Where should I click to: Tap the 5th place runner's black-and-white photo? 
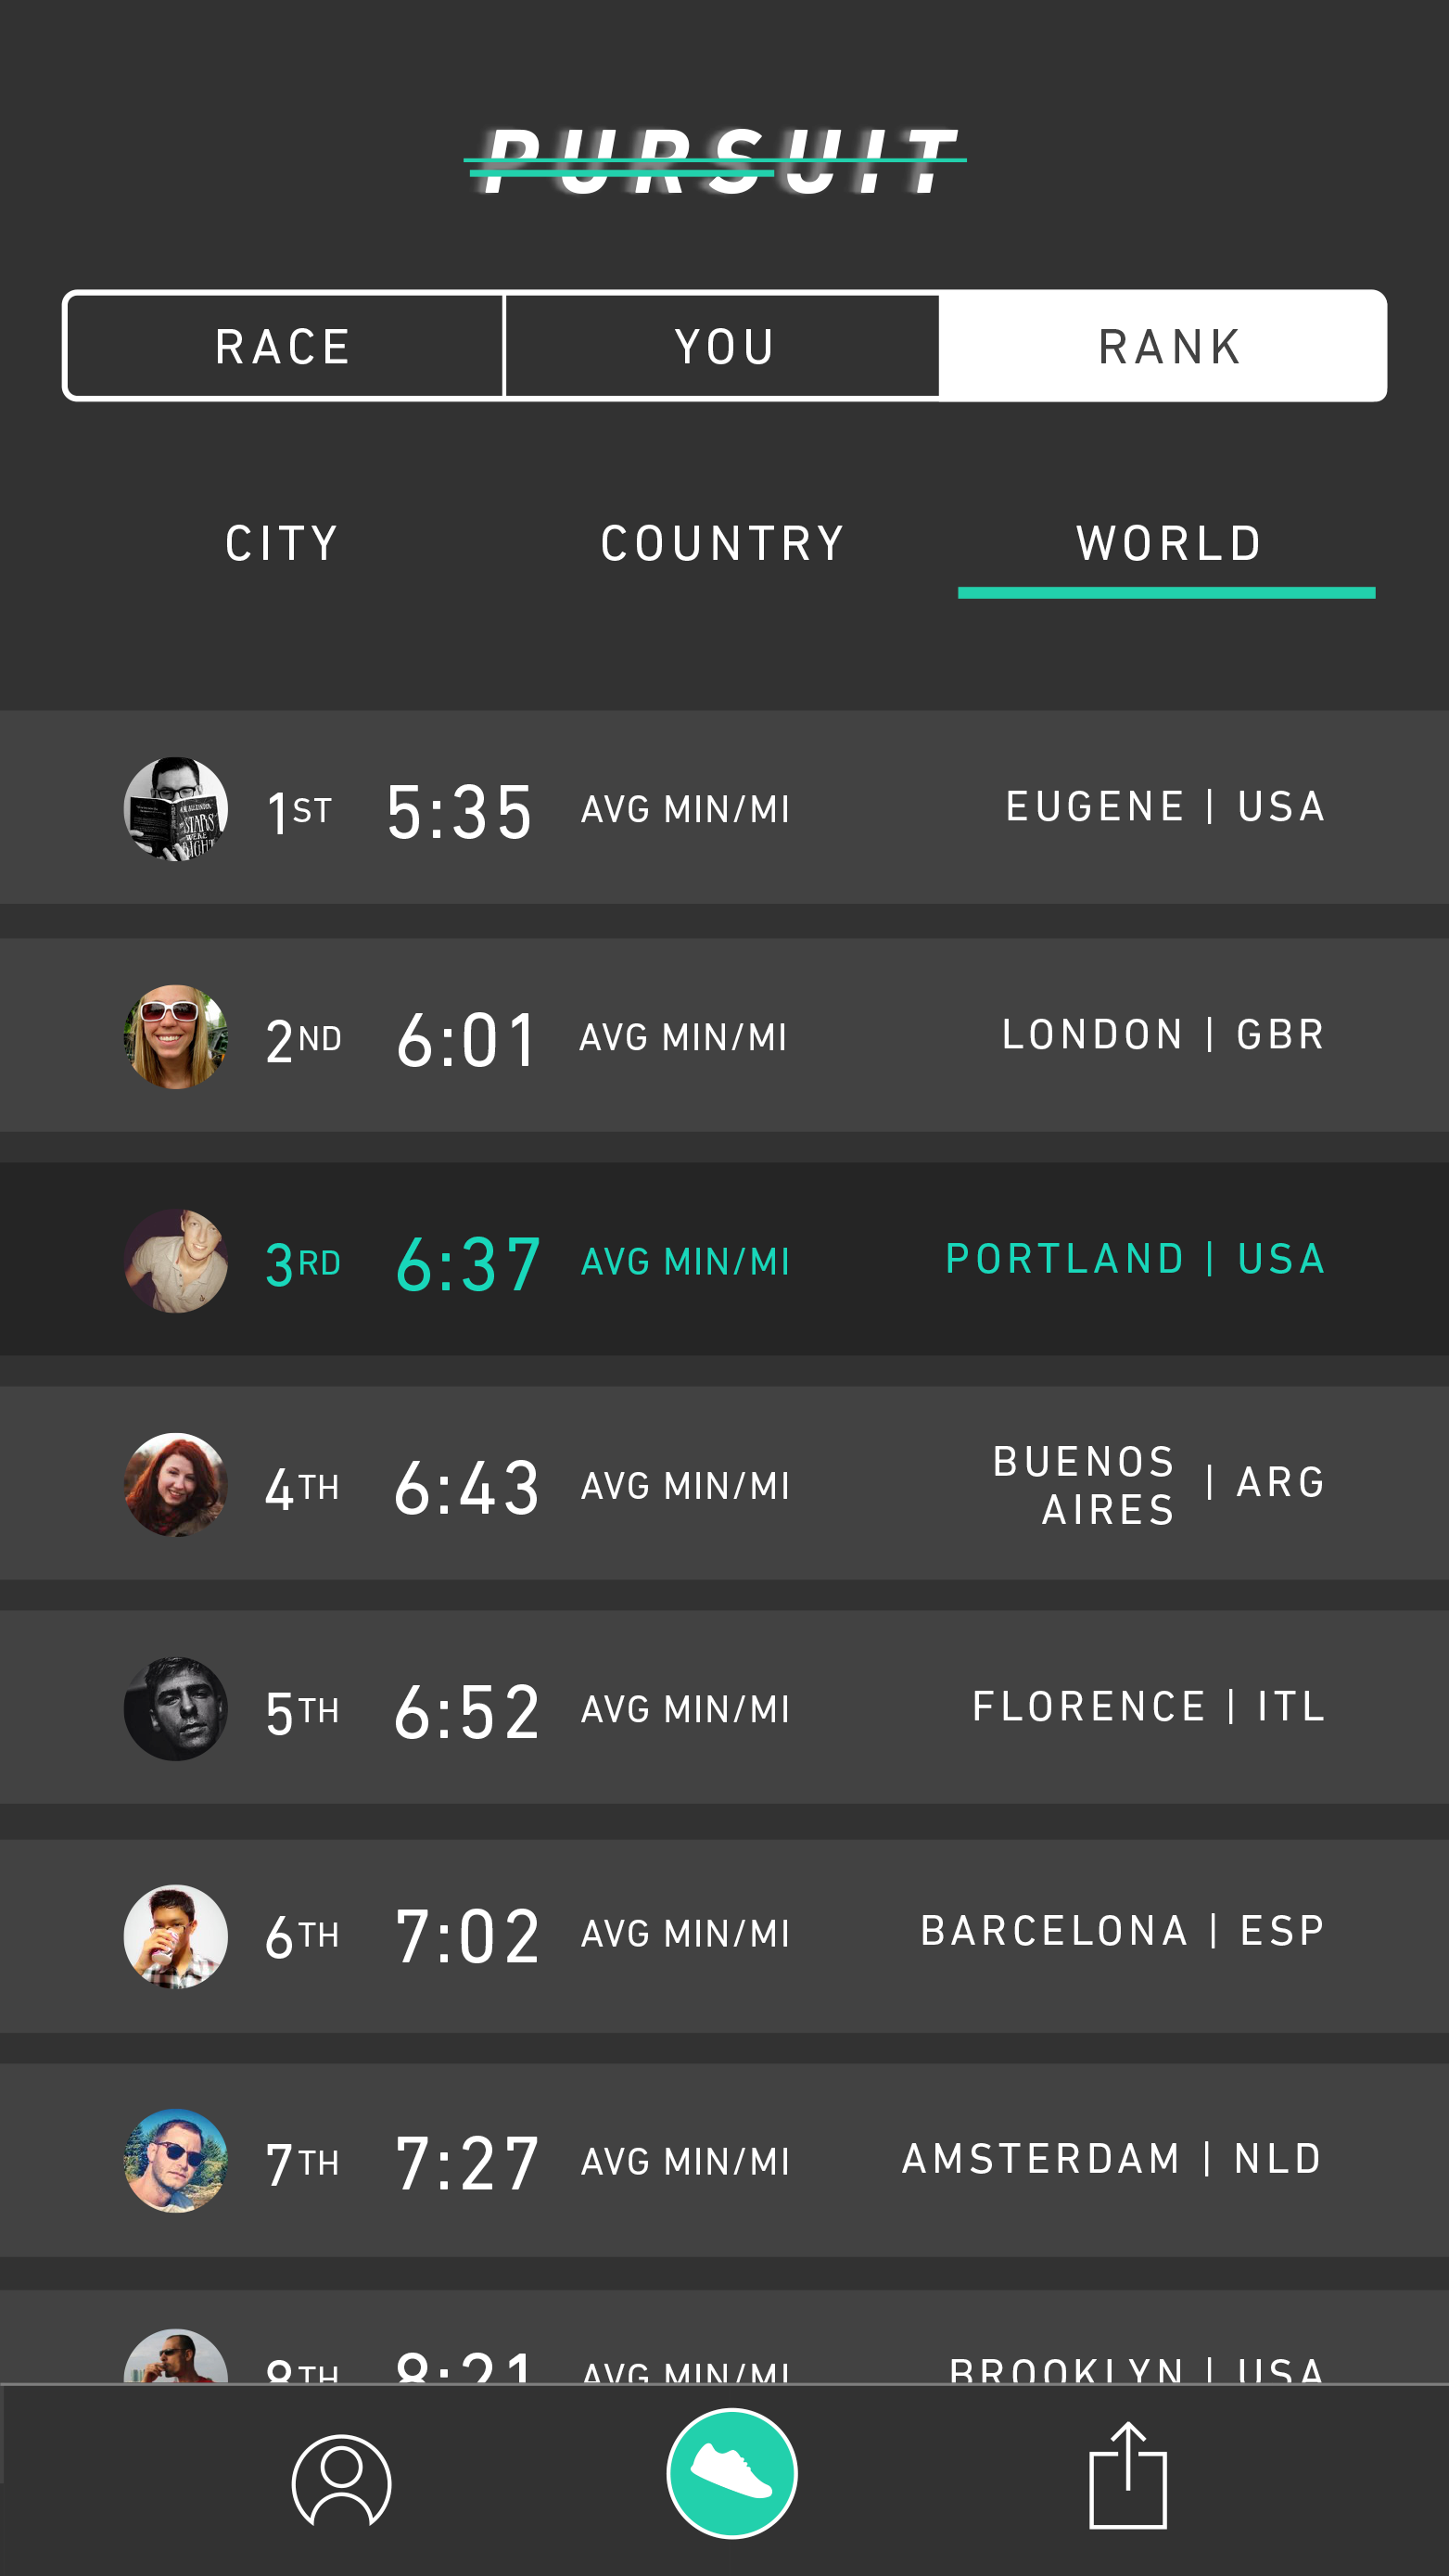pos(176,1709)
